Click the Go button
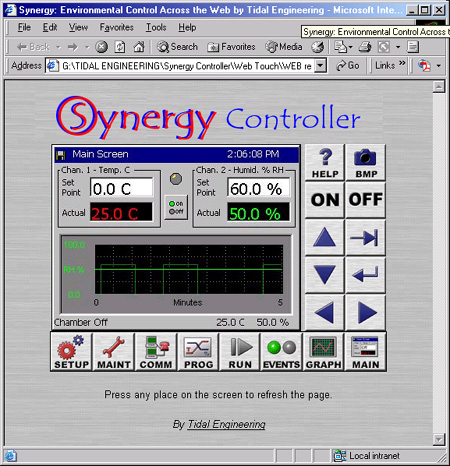 (x=348, y=66)
